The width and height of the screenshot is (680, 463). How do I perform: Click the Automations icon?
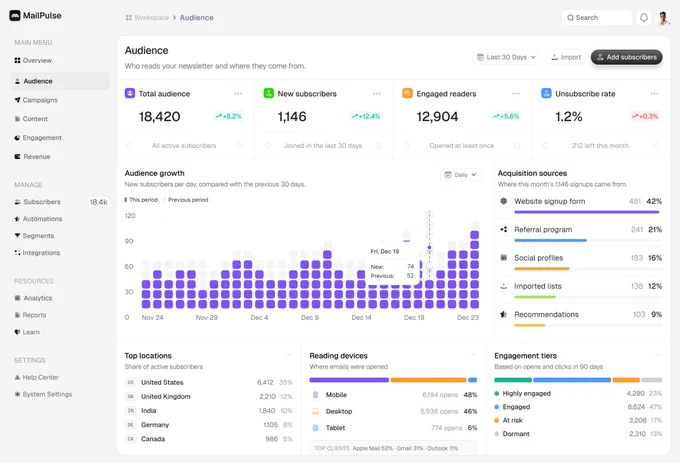(x=17, y=219)
